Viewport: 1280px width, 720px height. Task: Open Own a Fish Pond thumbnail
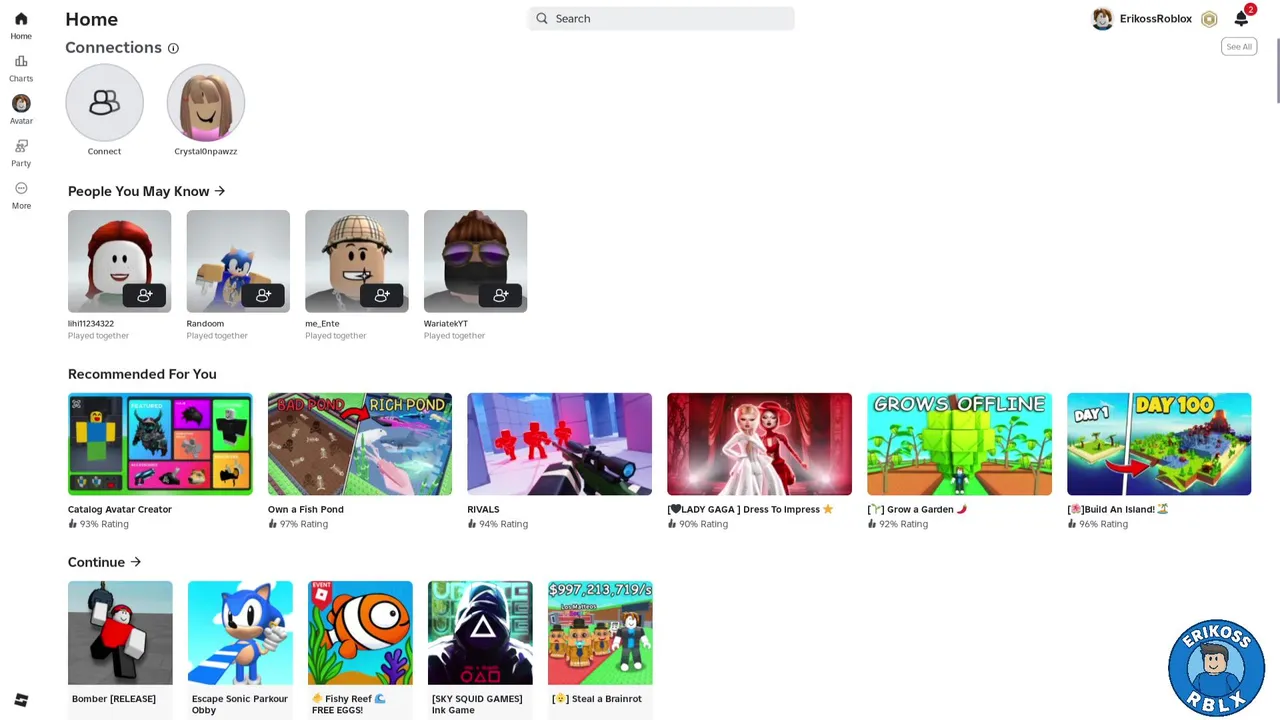[x=360, y=444]
